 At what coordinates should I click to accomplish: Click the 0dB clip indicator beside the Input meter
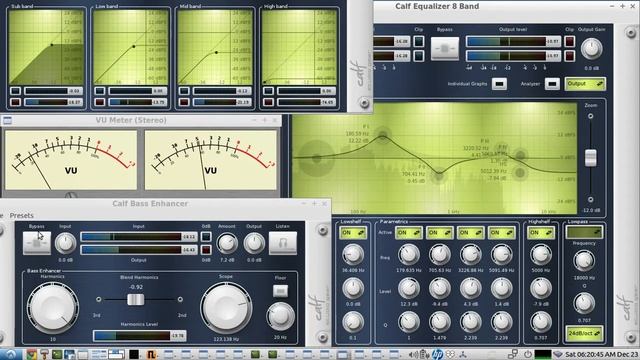click(206, 237)
